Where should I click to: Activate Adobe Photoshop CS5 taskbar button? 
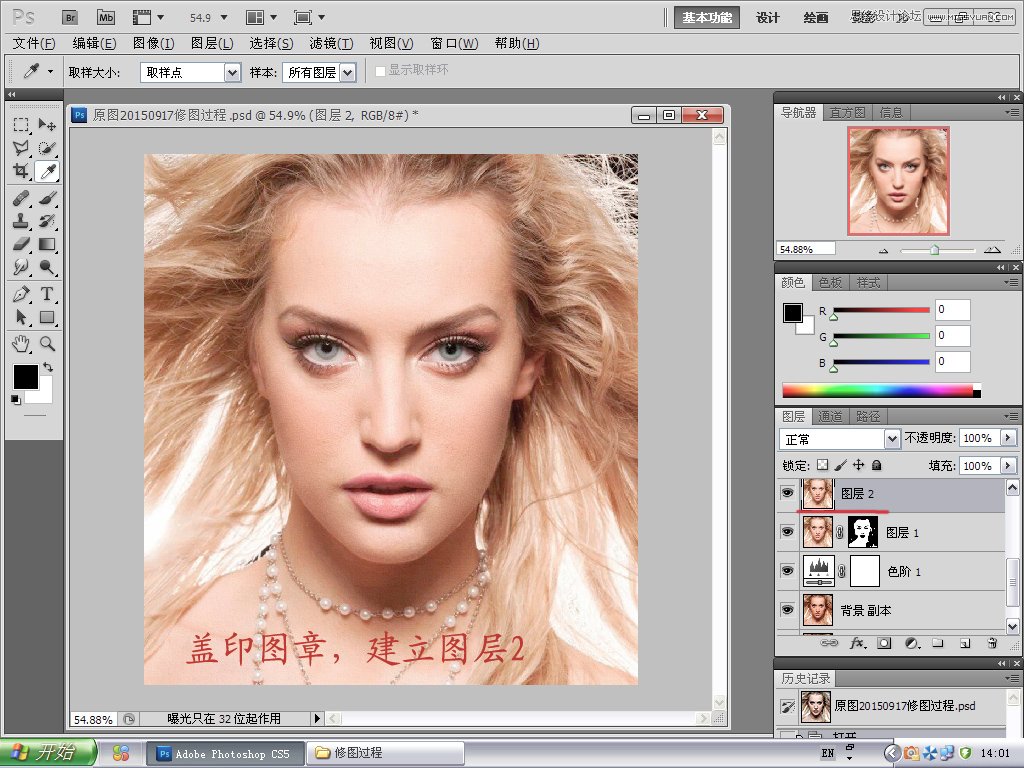[x=225, y=753]
